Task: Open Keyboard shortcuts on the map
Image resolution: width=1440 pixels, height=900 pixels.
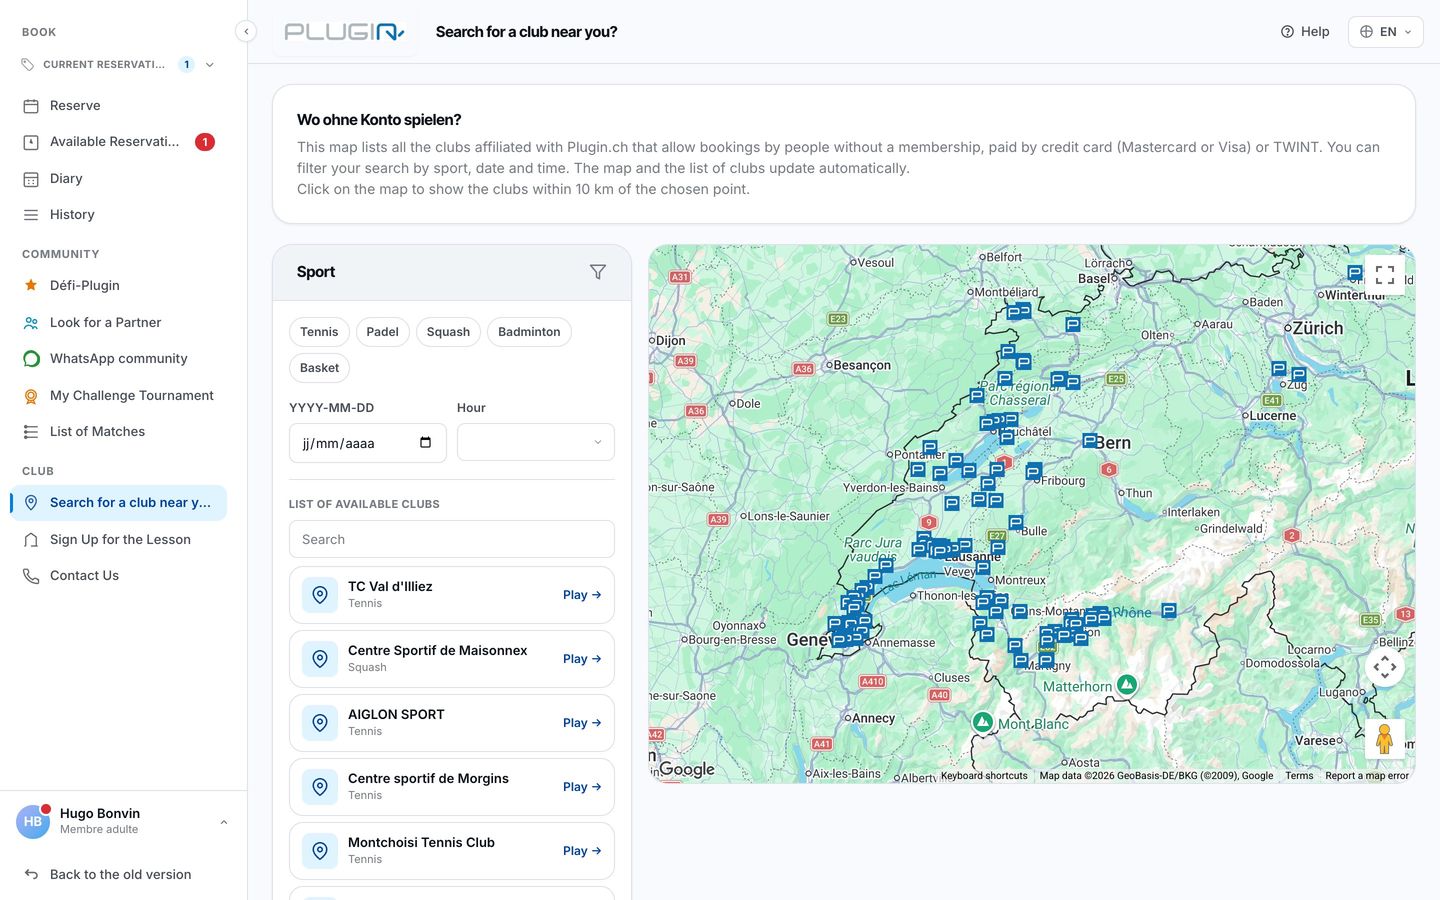Action: pyautogui.click(x=984, y=776)
